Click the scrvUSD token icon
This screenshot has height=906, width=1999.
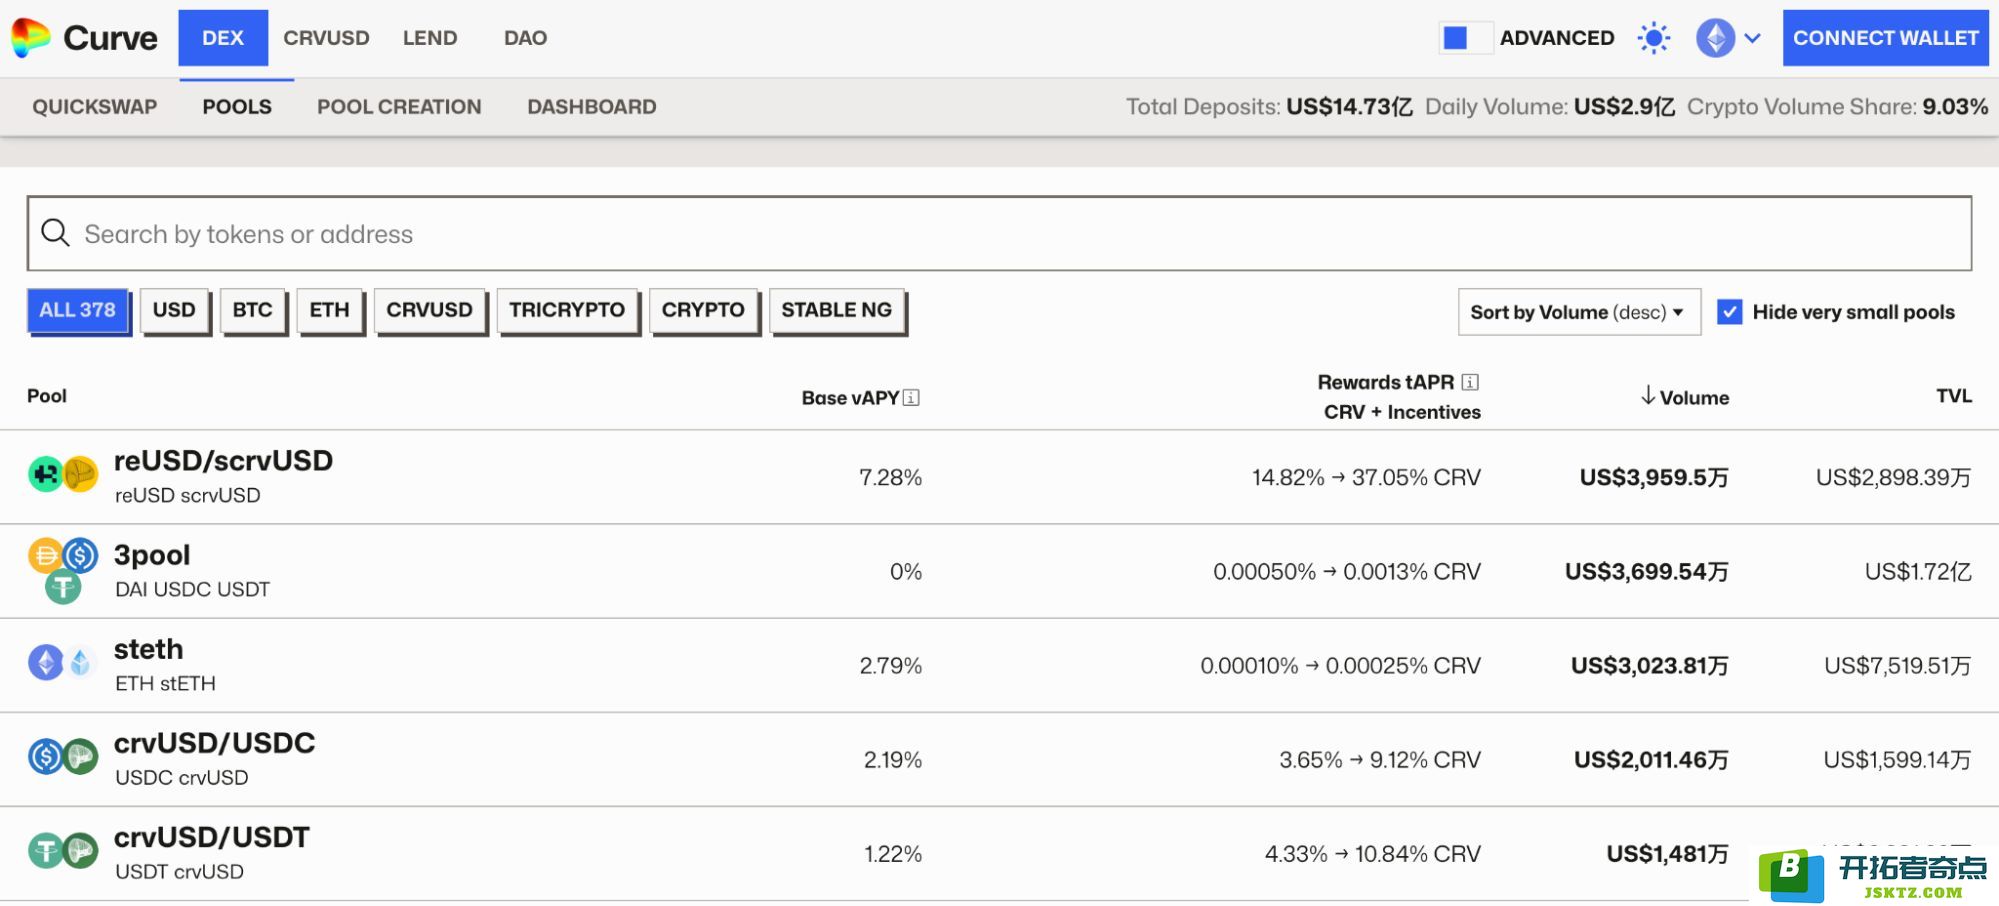coord(81,473)
